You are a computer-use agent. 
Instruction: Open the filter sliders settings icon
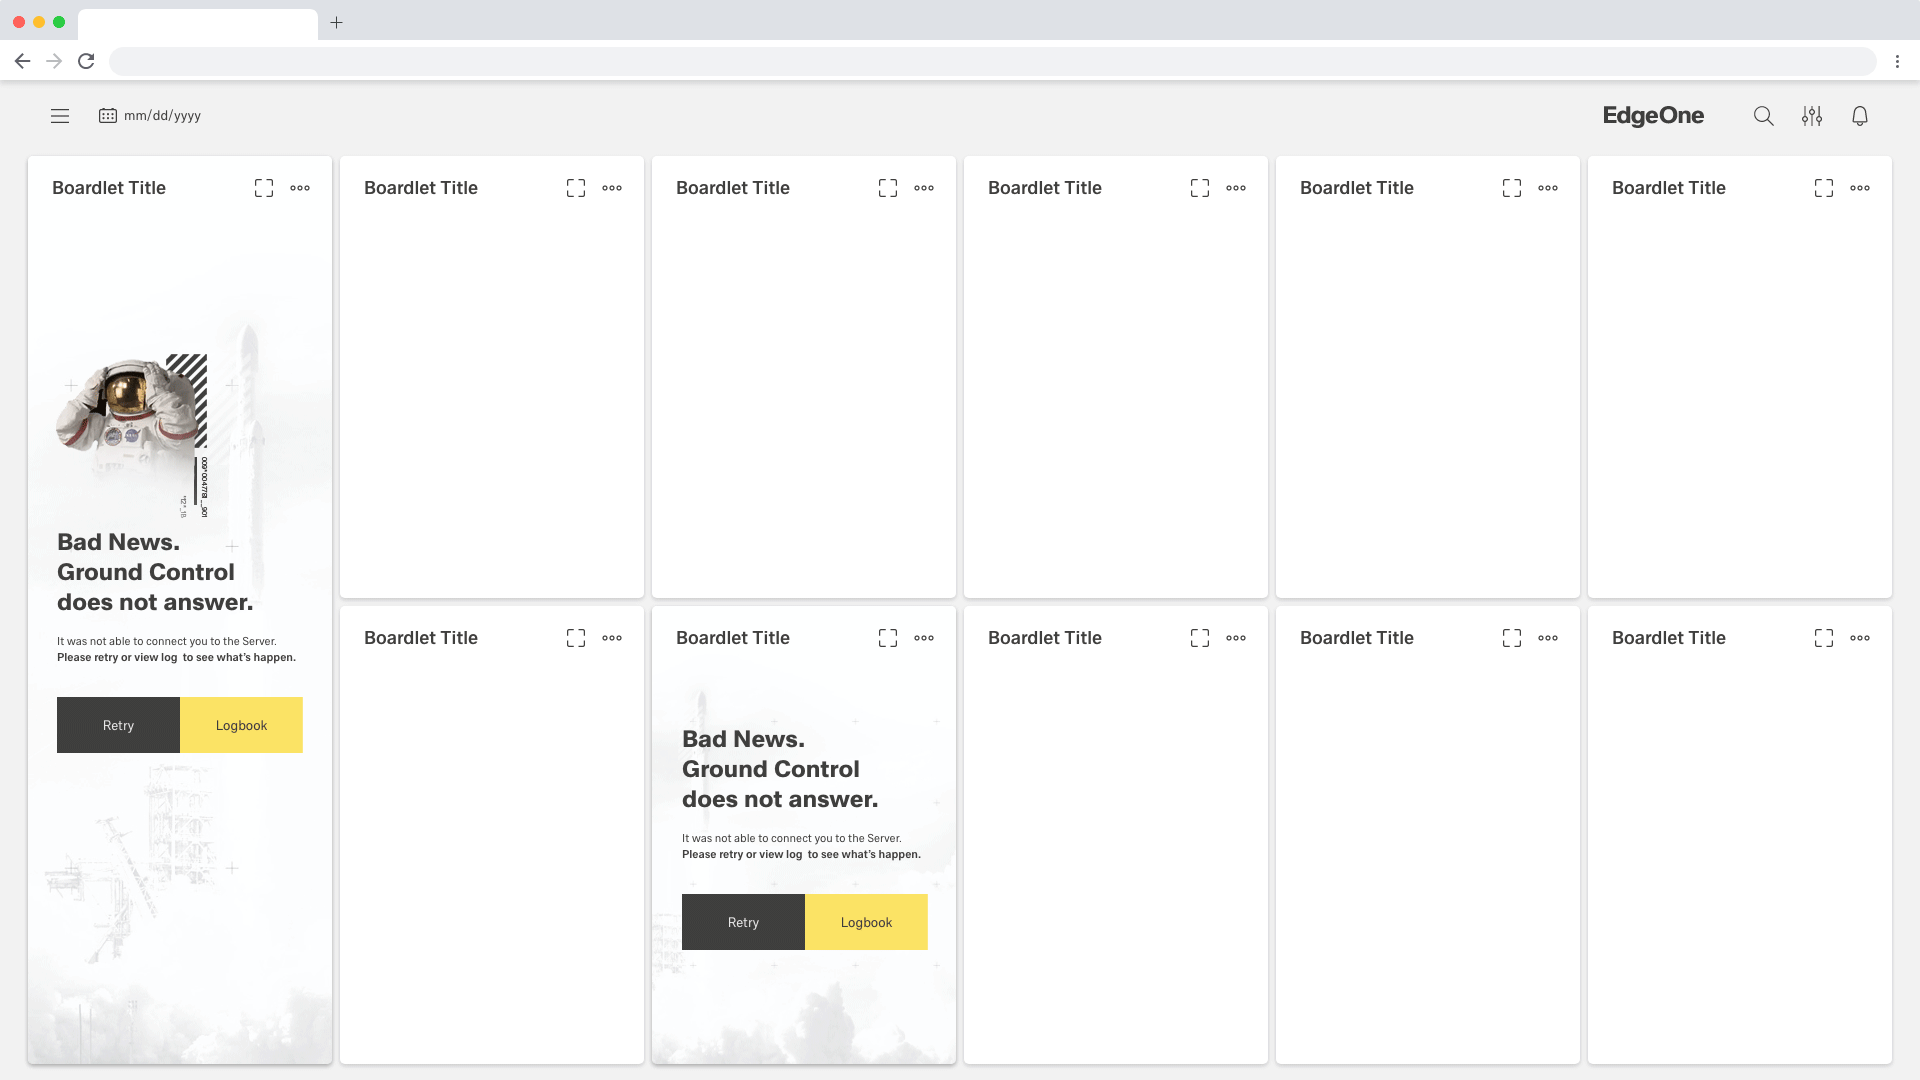pyautogui.click(x=1811, y=116)
